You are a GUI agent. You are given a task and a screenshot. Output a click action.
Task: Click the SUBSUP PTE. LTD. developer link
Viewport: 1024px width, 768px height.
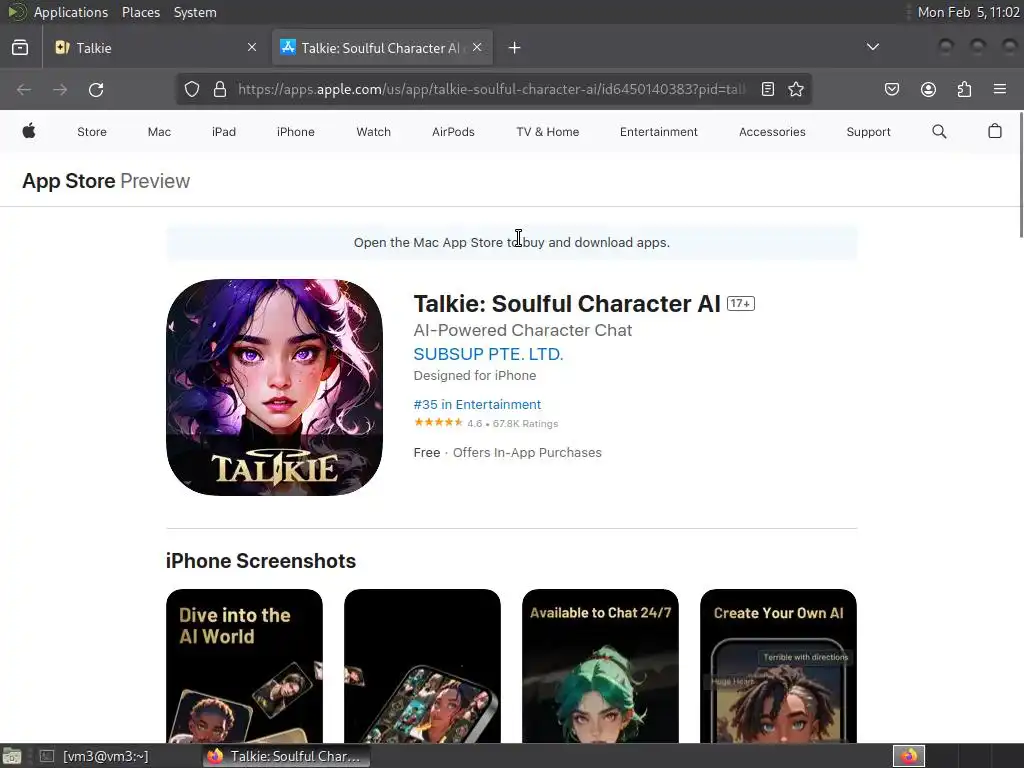click(x=488, y=354)
